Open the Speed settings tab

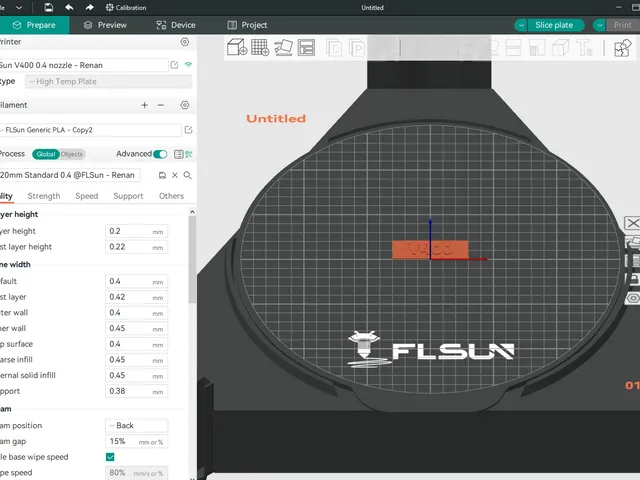point(87,196)
